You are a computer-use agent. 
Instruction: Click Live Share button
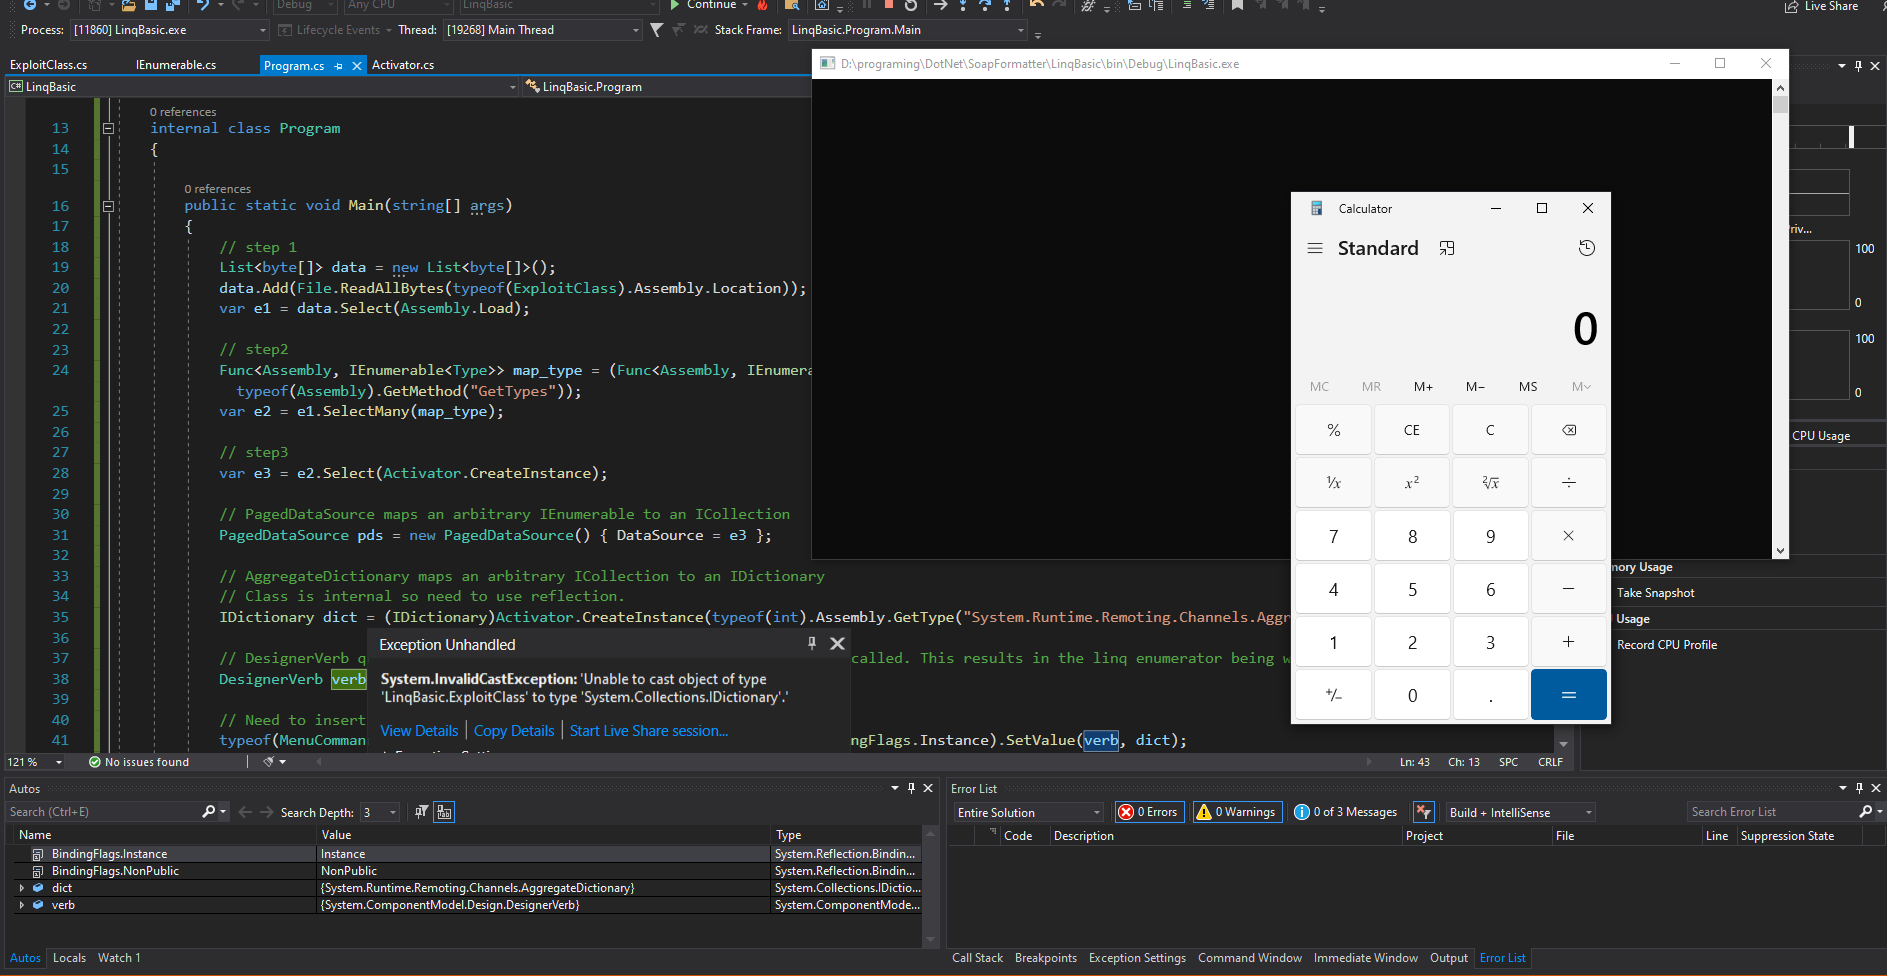pos(1821,6)
